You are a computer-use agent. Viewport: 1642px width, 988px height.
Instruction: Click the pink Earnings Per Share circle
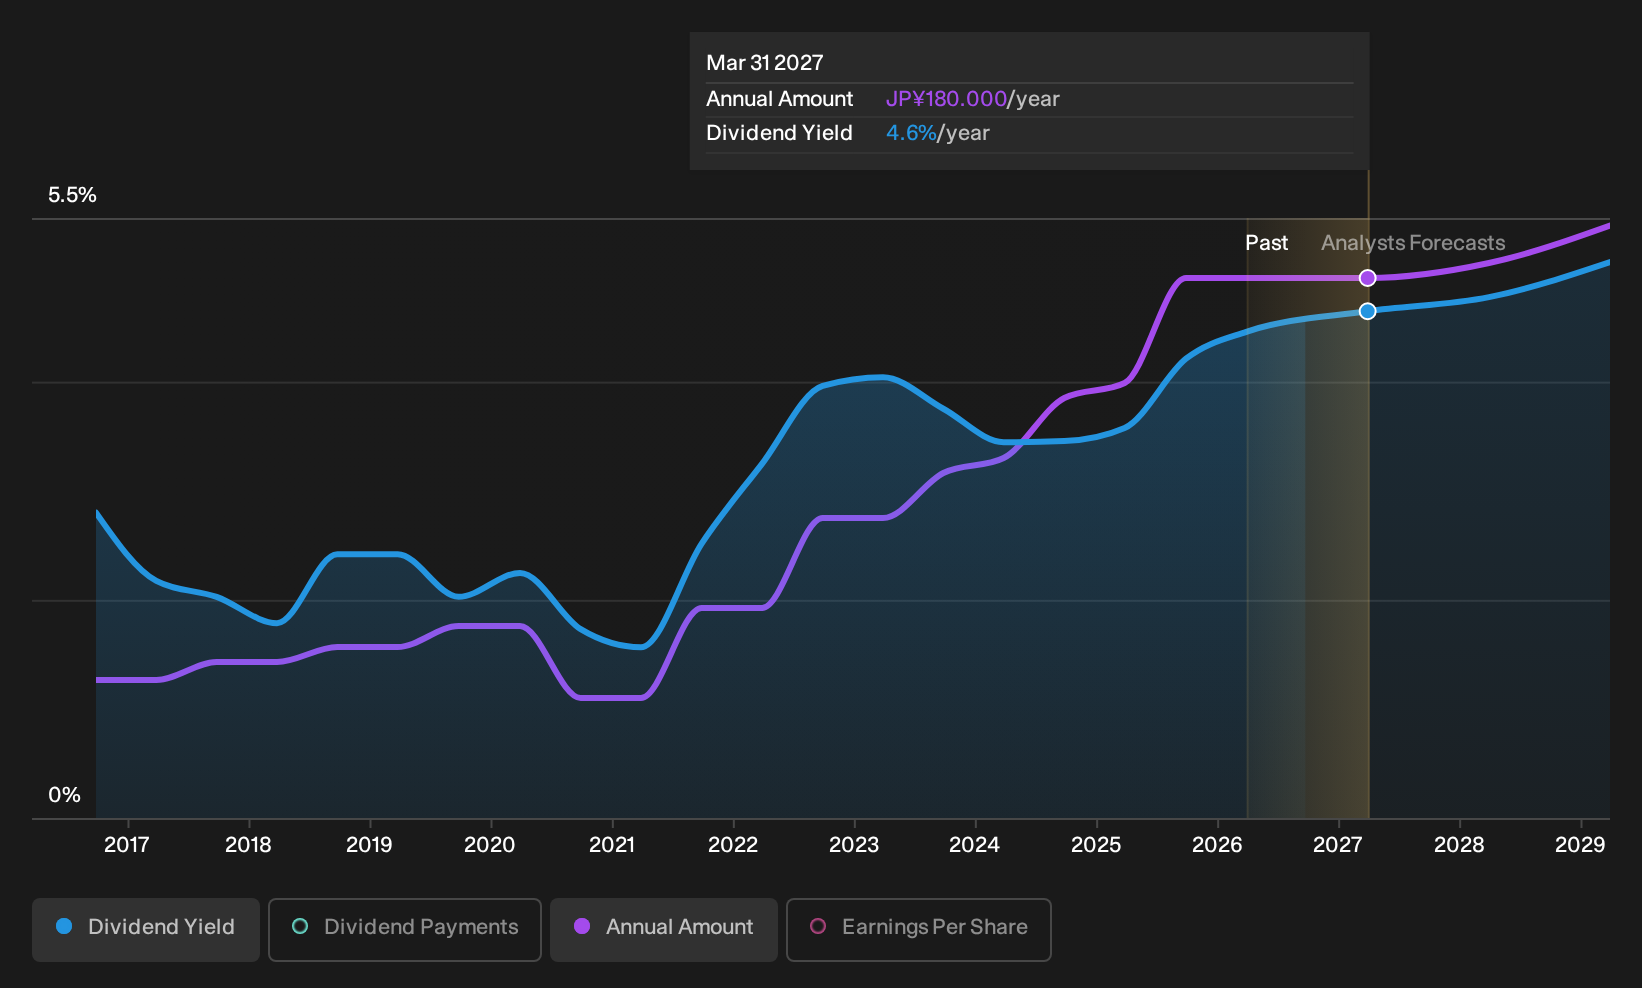click(x=818, y=927)
